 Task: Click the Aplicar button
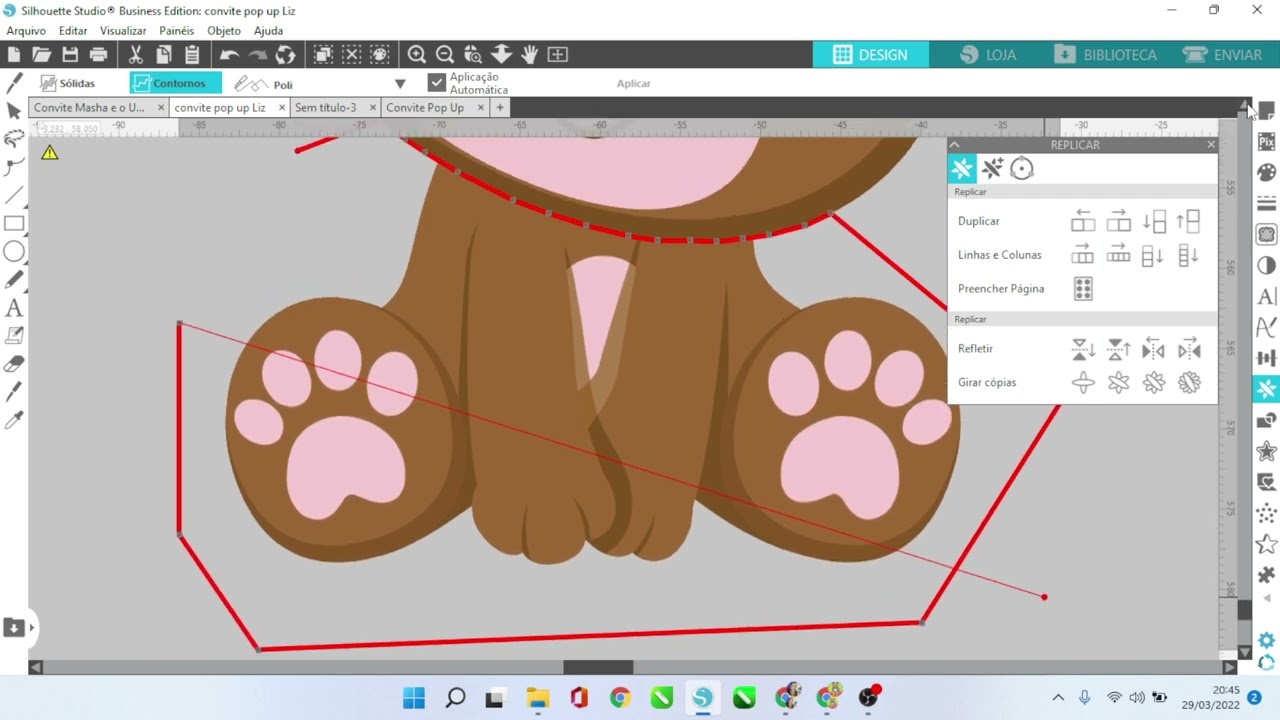pos(634,84)
